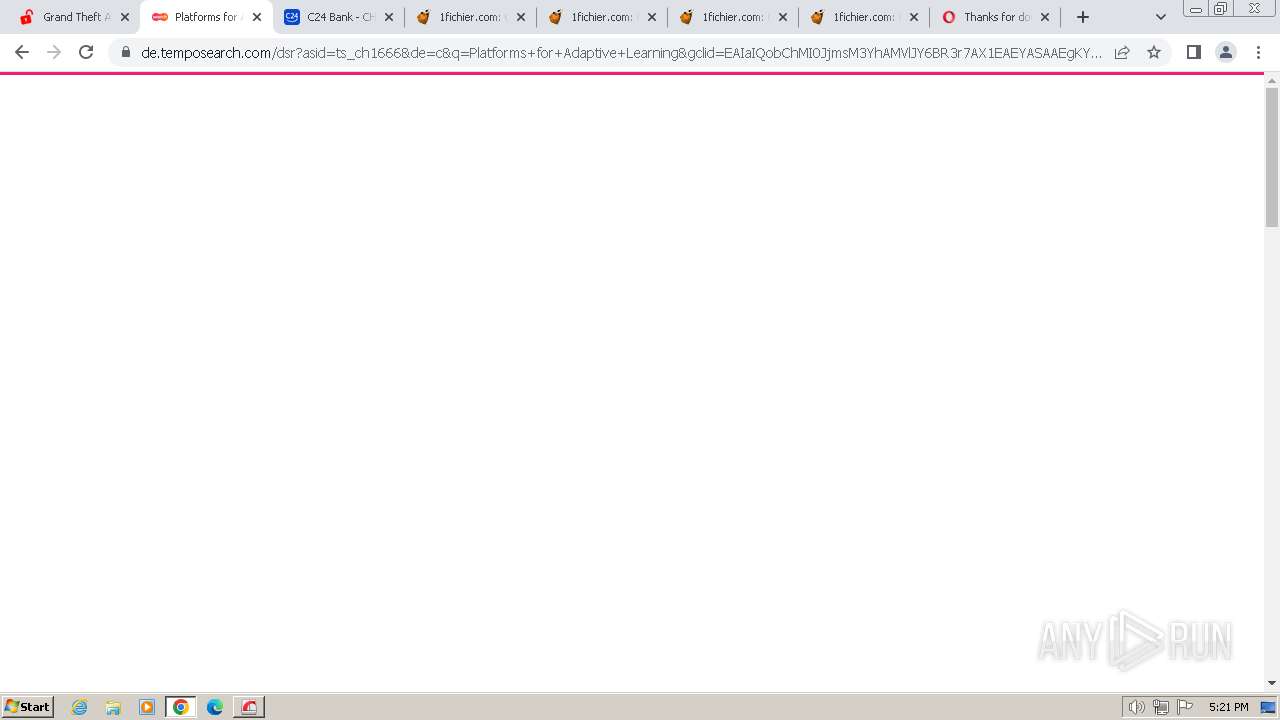Open the volume control tray icon
1280x720 pixels.
coord(1136,707)
